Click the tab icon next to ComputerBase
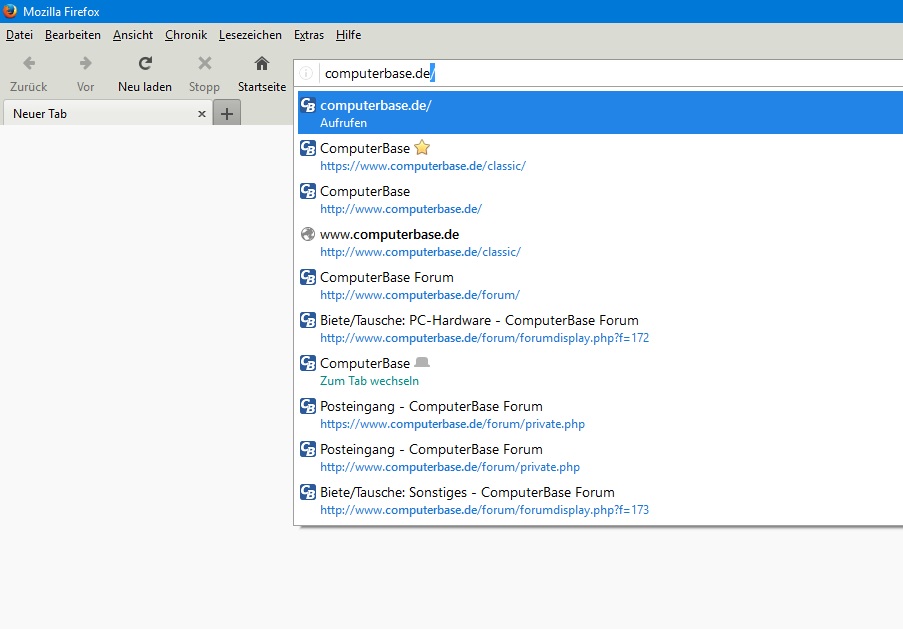Screen dimensions: 903x629 click(x=422, y=362)
